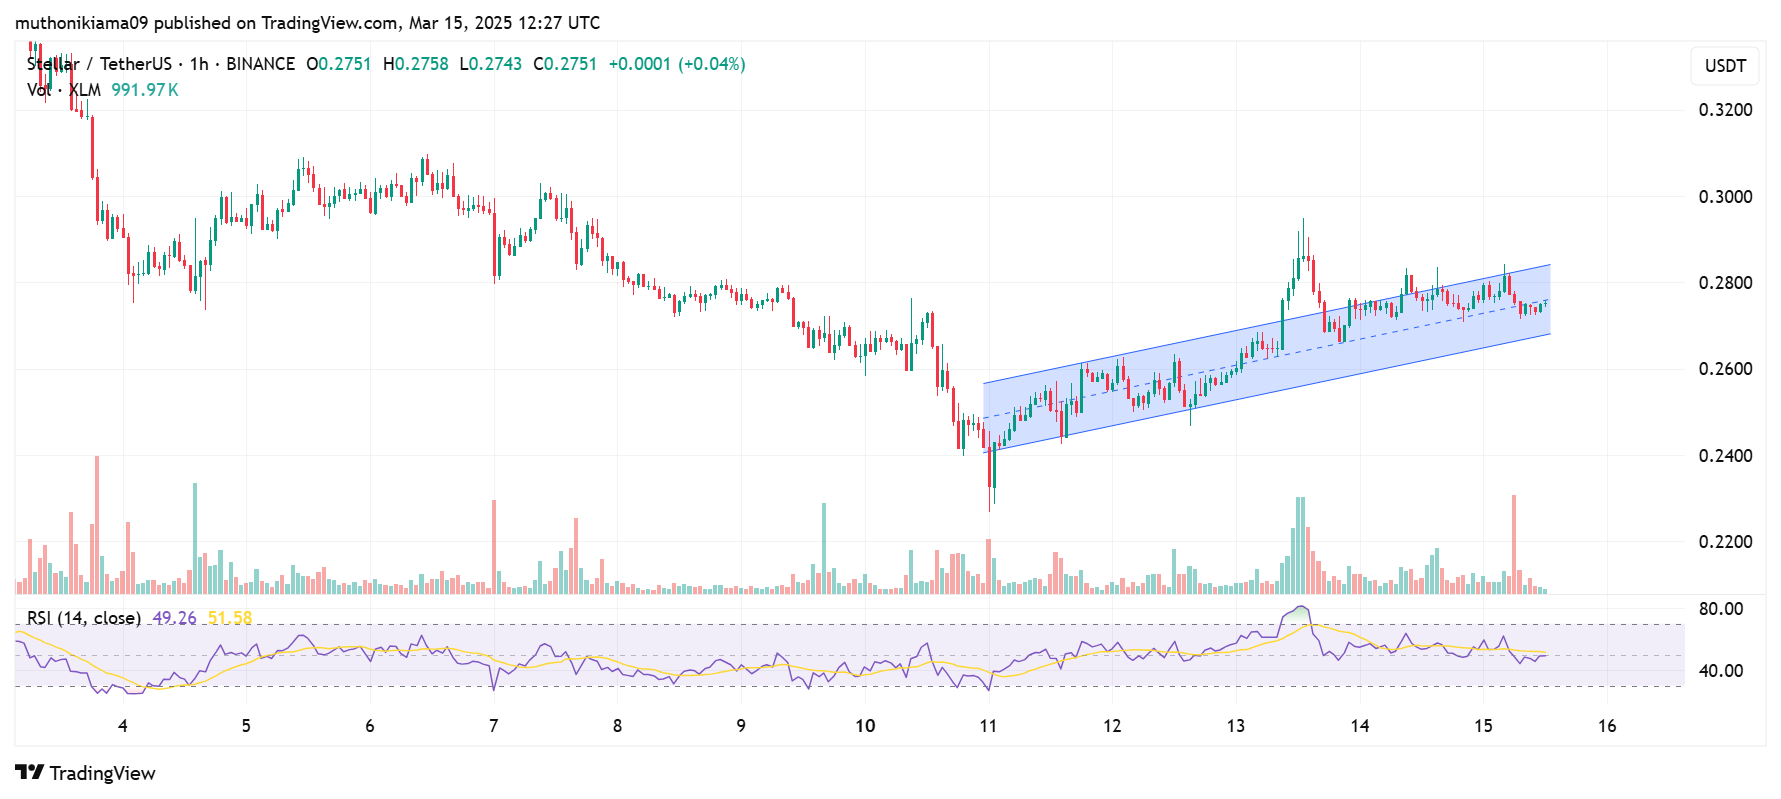Click the USDT currency label box
Screen dimensions: 1781x799
click(x=1725, y=66)
